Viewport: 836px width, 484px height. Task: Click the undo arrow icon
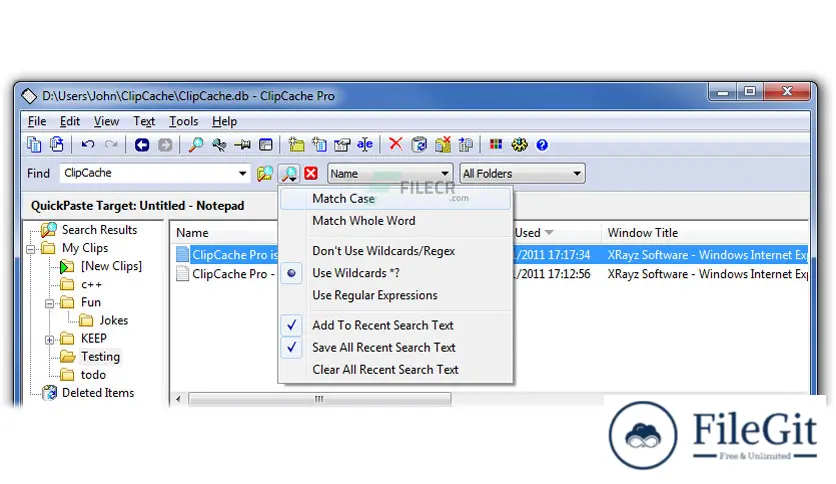[88, 144]
